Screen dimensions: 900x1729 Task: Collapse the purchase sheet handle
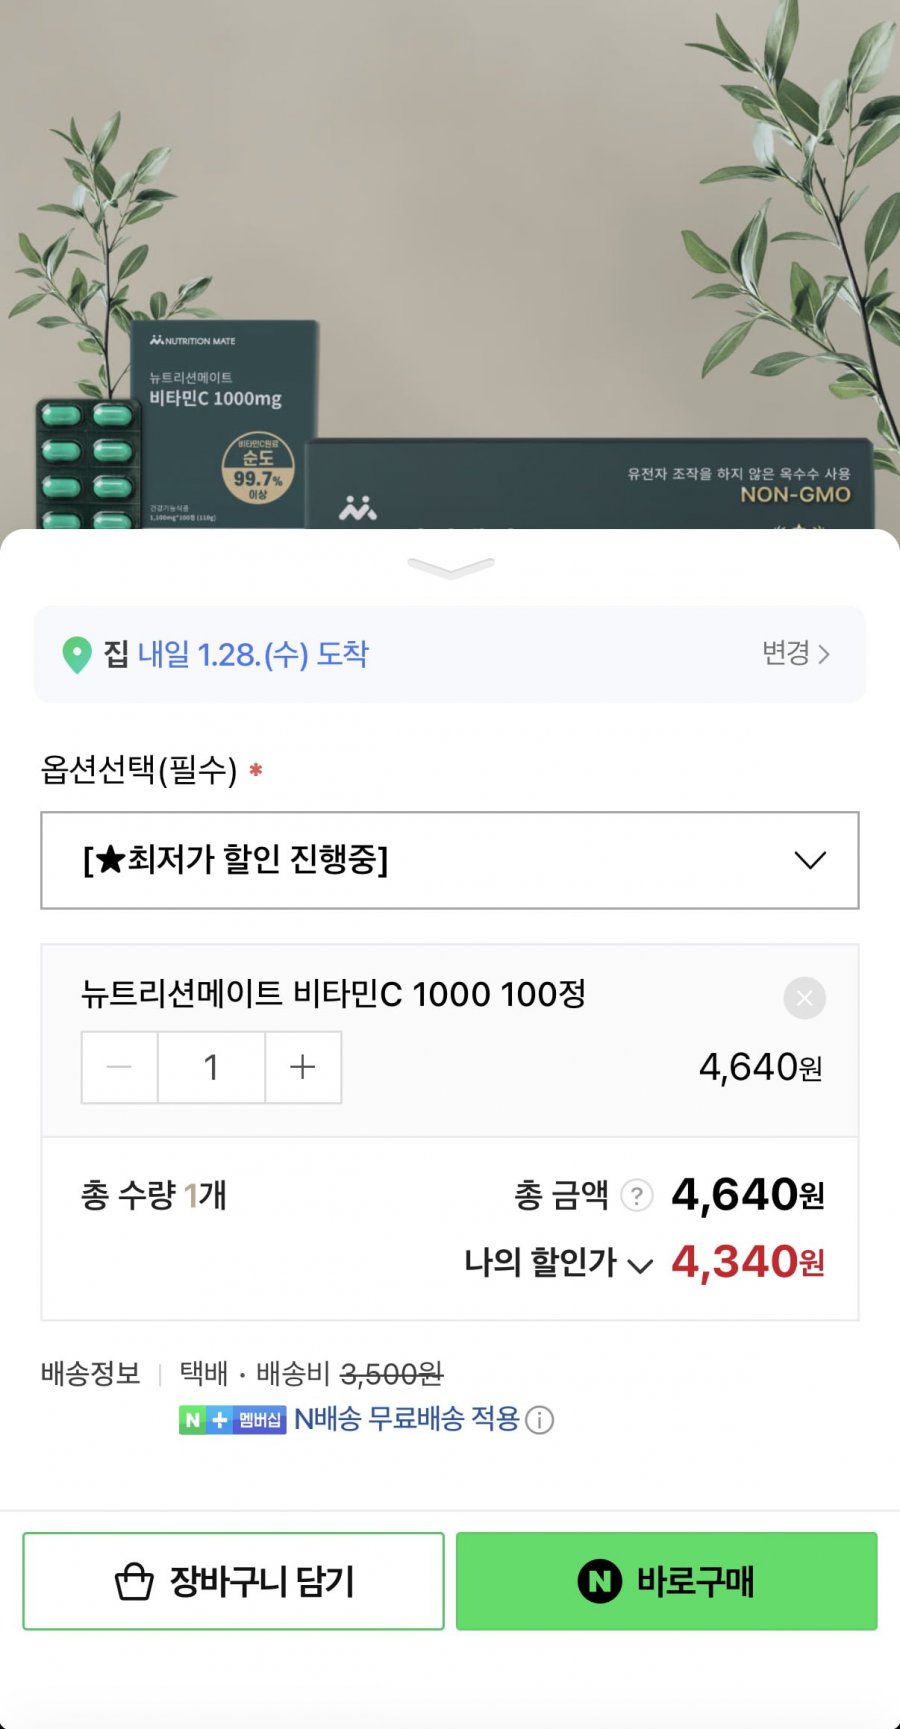[450, 568]
